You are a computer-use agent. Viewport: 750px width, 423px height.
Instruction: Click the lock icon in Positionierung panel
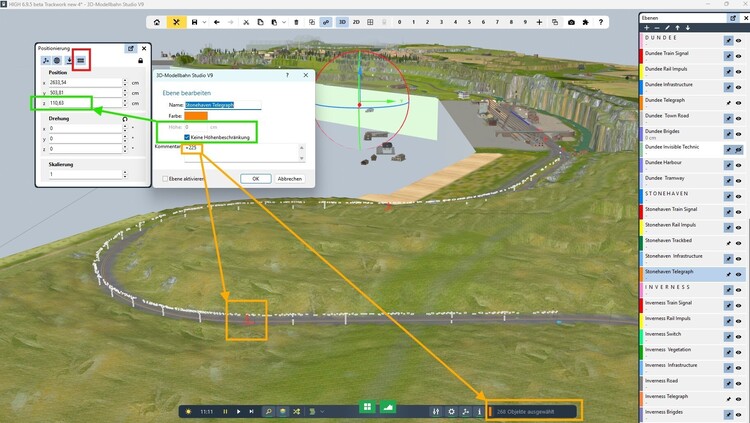139,61
